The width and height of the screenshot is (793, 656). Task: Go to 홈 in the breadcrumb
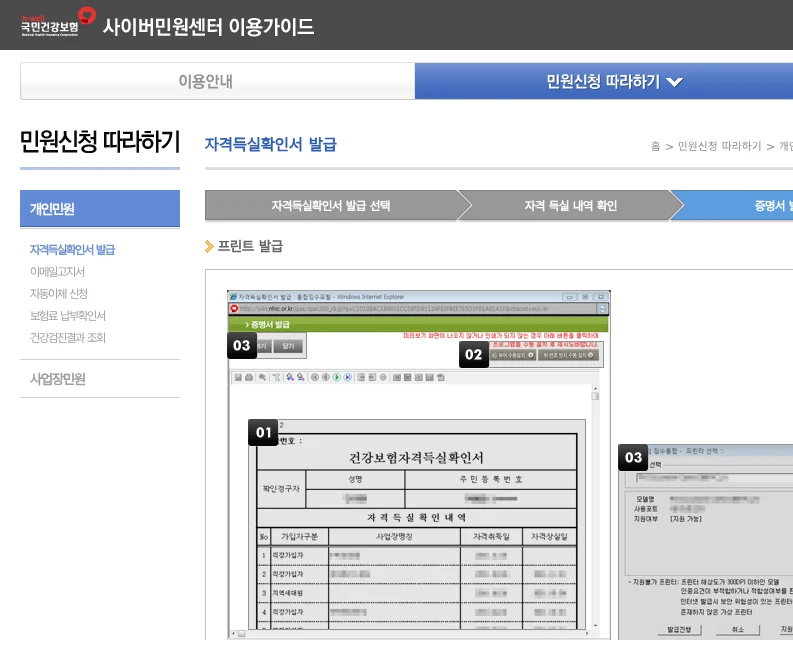(655, 146)
